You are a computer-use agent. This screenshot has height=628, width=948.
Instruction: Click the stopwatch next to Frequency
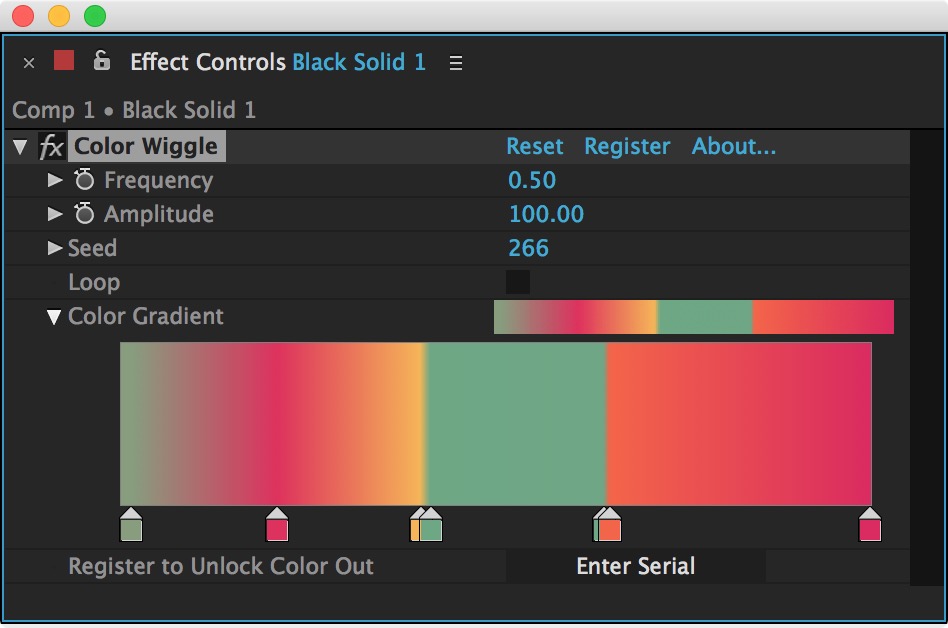point(84,180)
